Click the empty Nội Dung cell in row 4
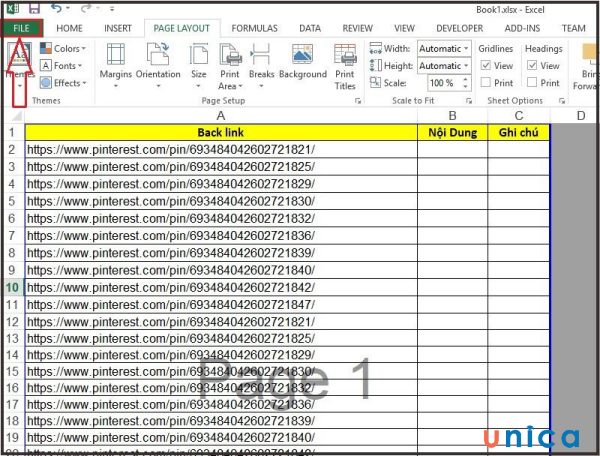600x456 pixels. click(452, 184)
